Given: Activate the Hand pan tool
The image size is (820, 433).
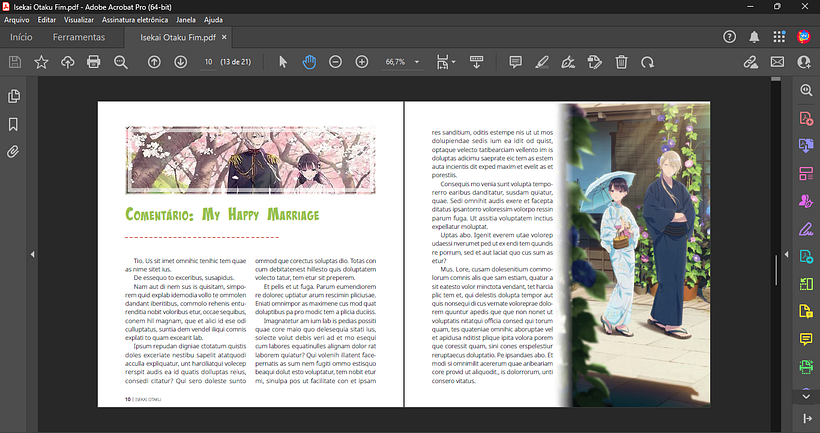Looking at the screenshot, I should [x=309, y=62].
